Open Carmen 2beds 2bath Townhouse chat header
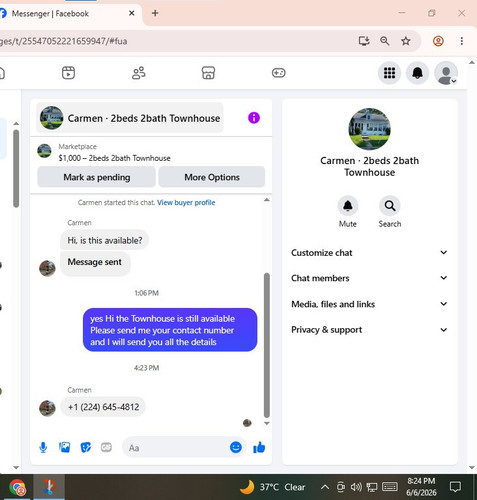Image resolution: width=477 pixels, height=500 pixels. 130,118
